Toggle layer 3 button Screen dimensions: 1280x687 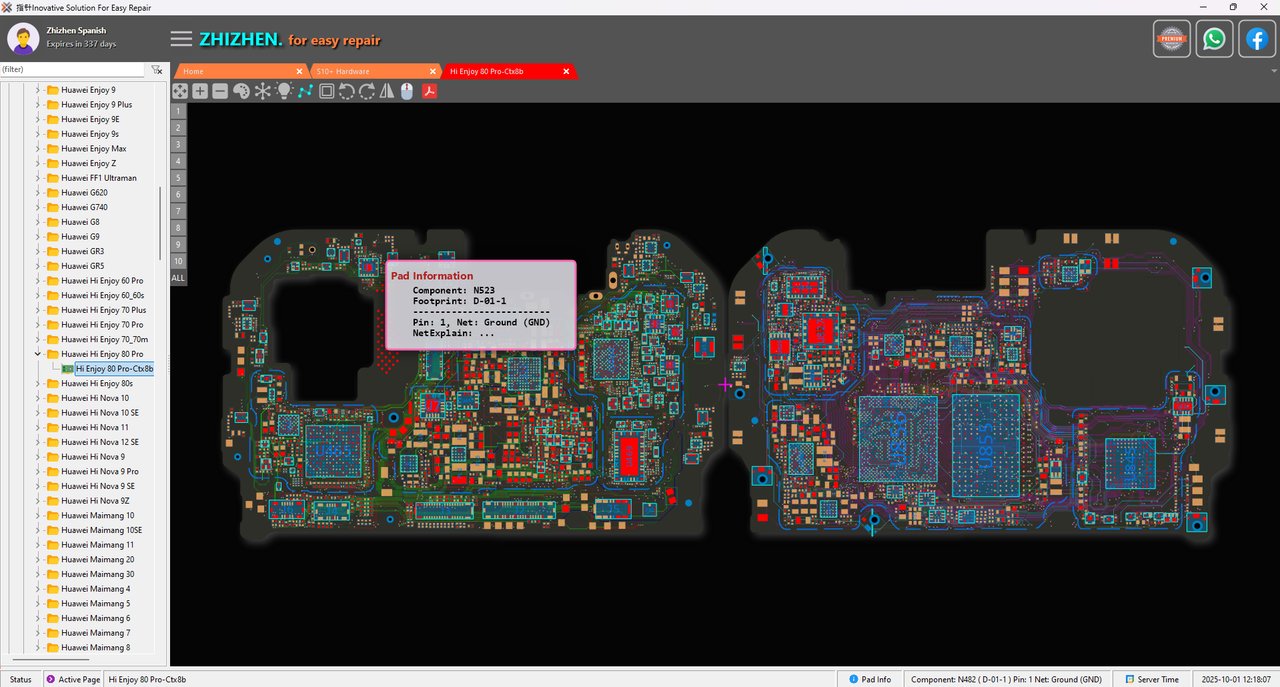(178, 145)
